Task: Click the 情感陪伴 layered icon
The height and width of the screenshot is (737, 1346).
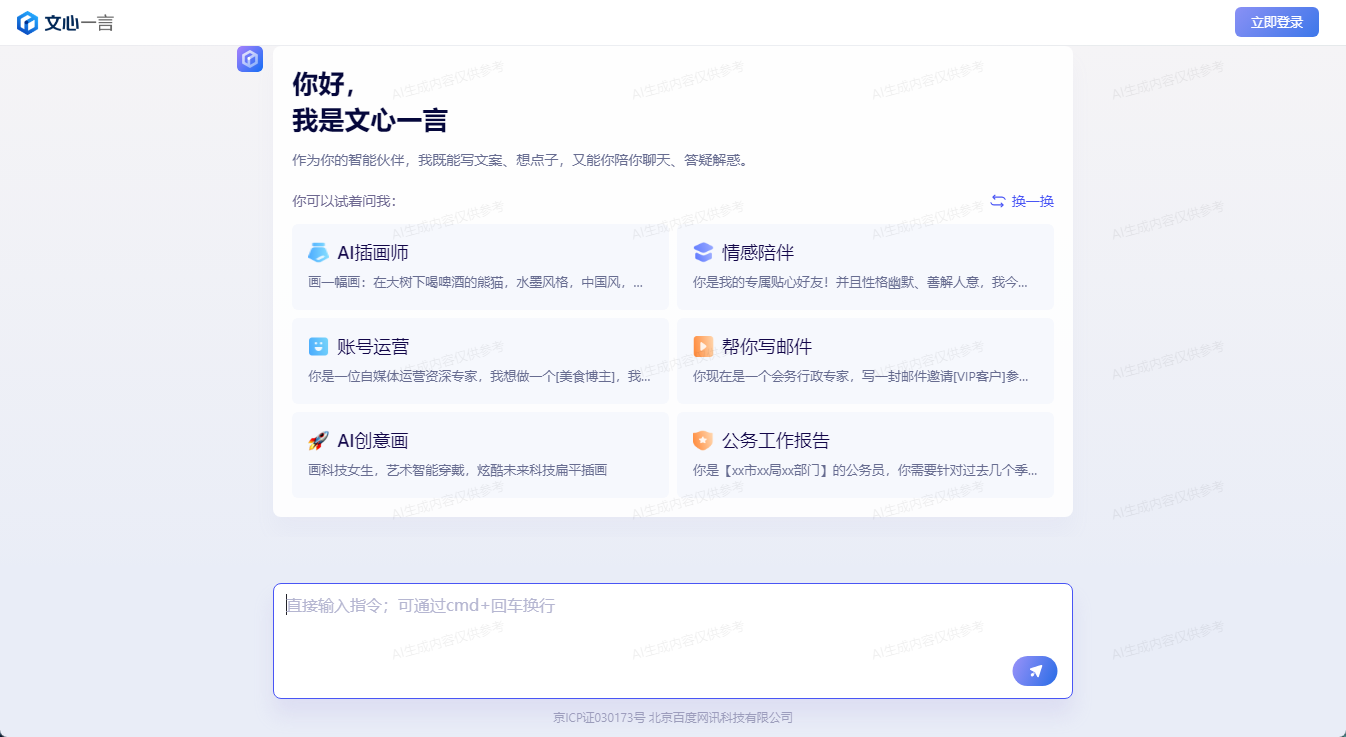Action: pos(703,253)
